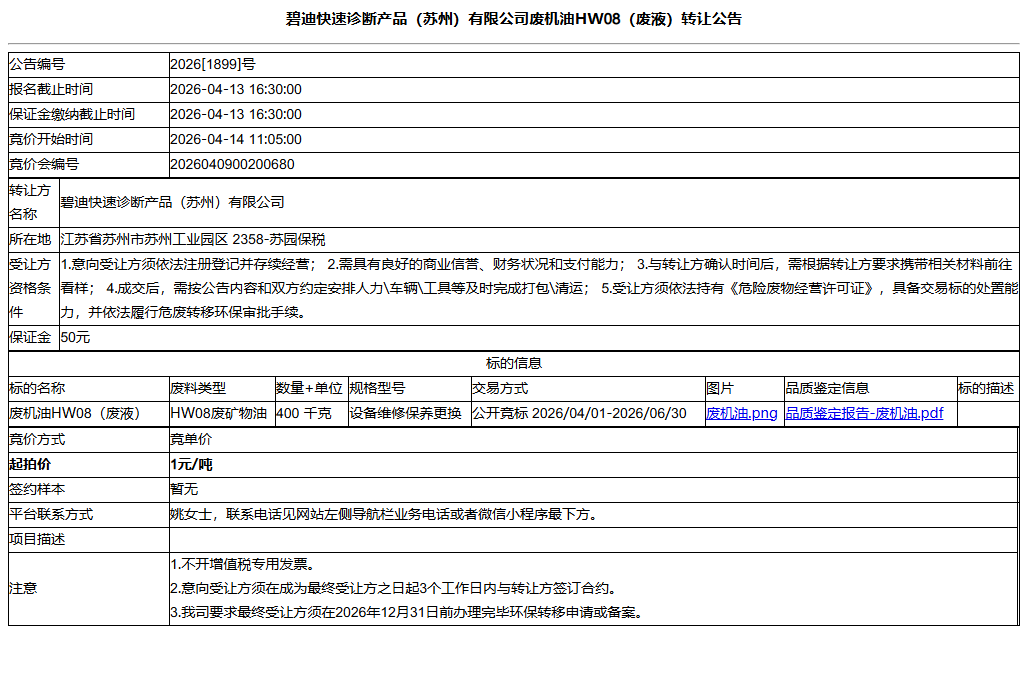The image size is (1028, 693).
Task: Click the 转让方名称 label cell
Action: pos(33,203)
